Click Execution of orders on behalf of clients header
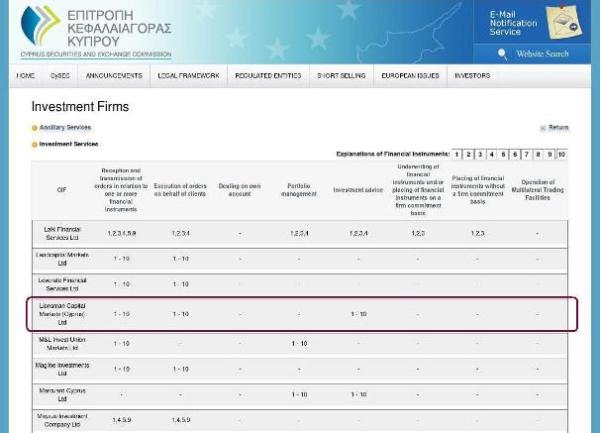The height and width of the screenshot is (433, 600). pos(180,190)
